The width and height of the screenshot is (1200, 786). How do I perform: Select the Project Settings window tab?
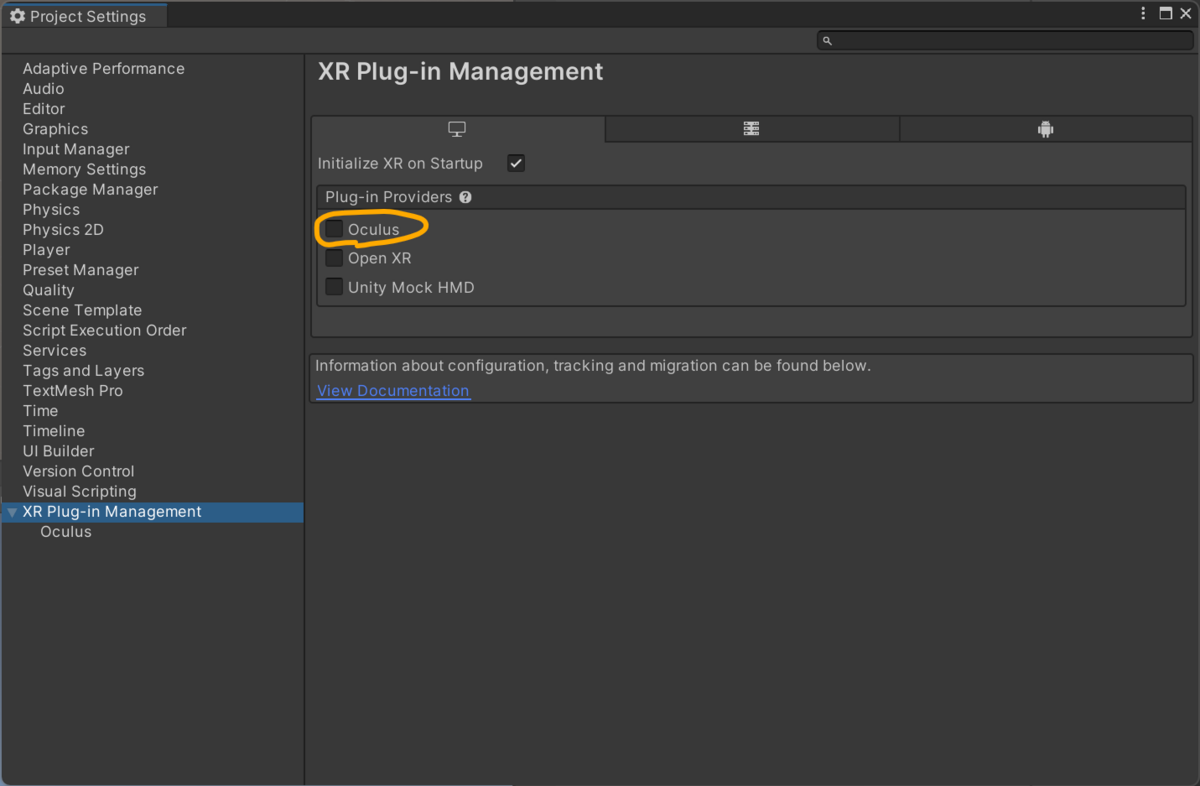[84, 16]
